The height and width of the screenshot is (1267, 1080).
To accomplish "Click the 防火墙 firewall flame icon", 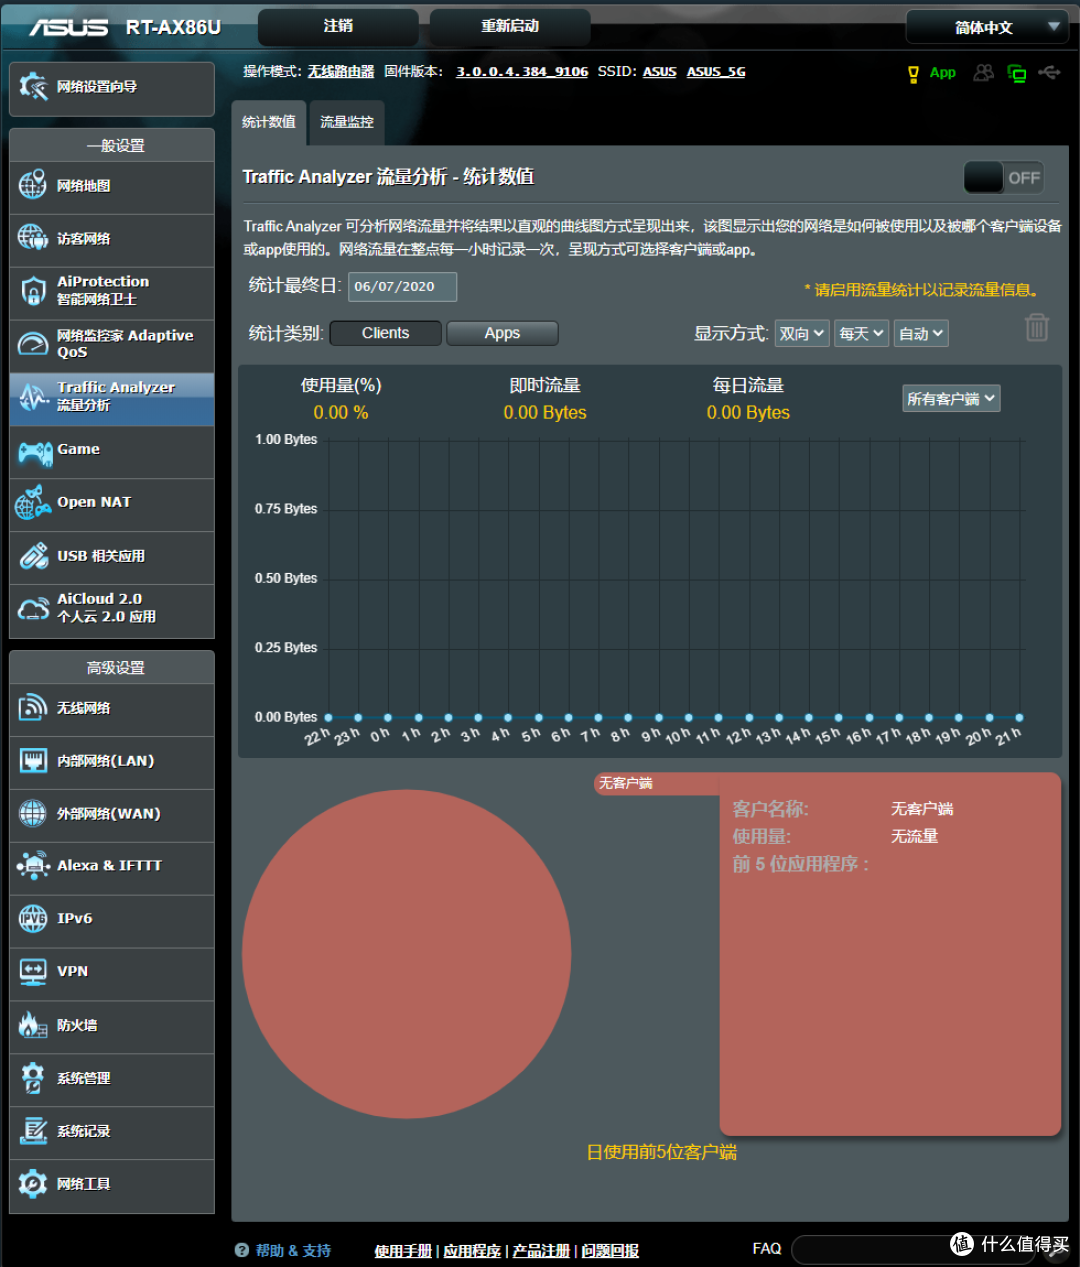I will 33,1025.
